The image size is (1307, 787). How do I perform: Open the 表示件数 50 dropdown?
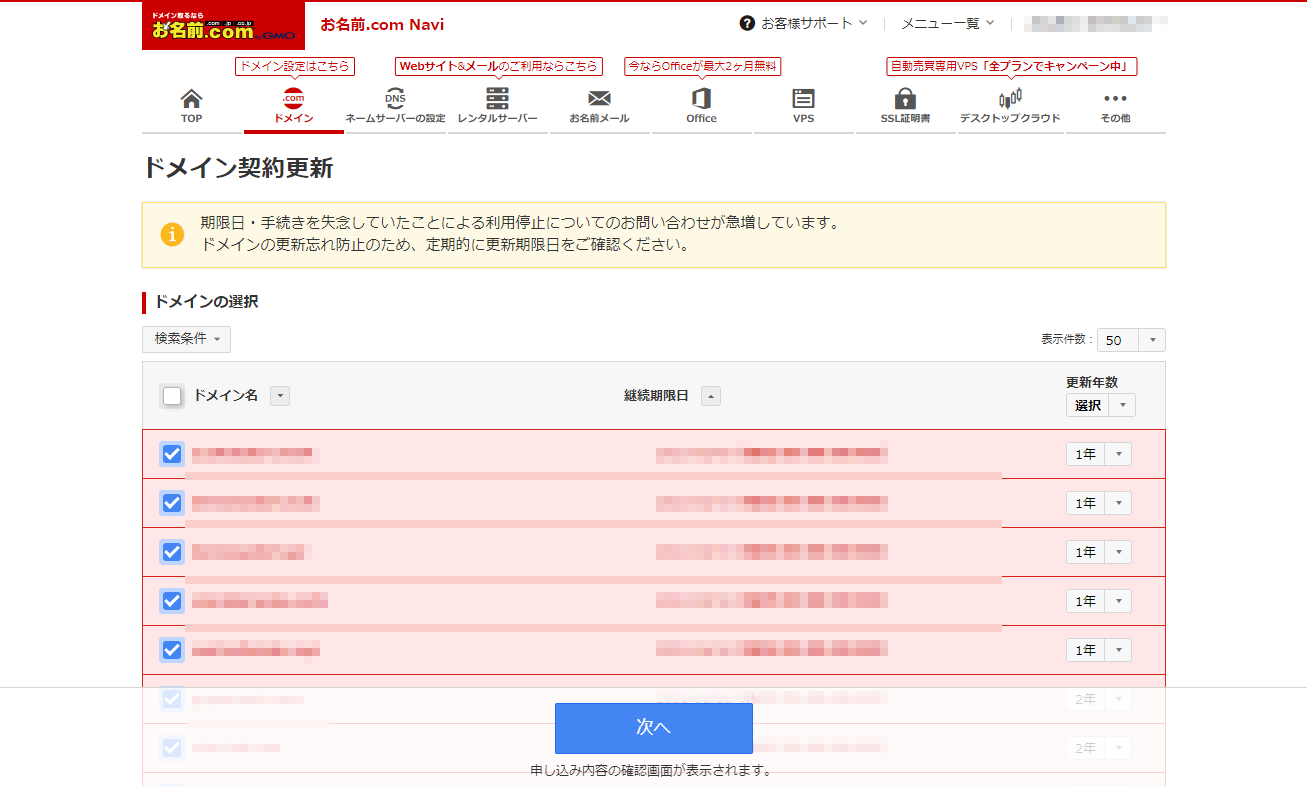(1130, 340)
